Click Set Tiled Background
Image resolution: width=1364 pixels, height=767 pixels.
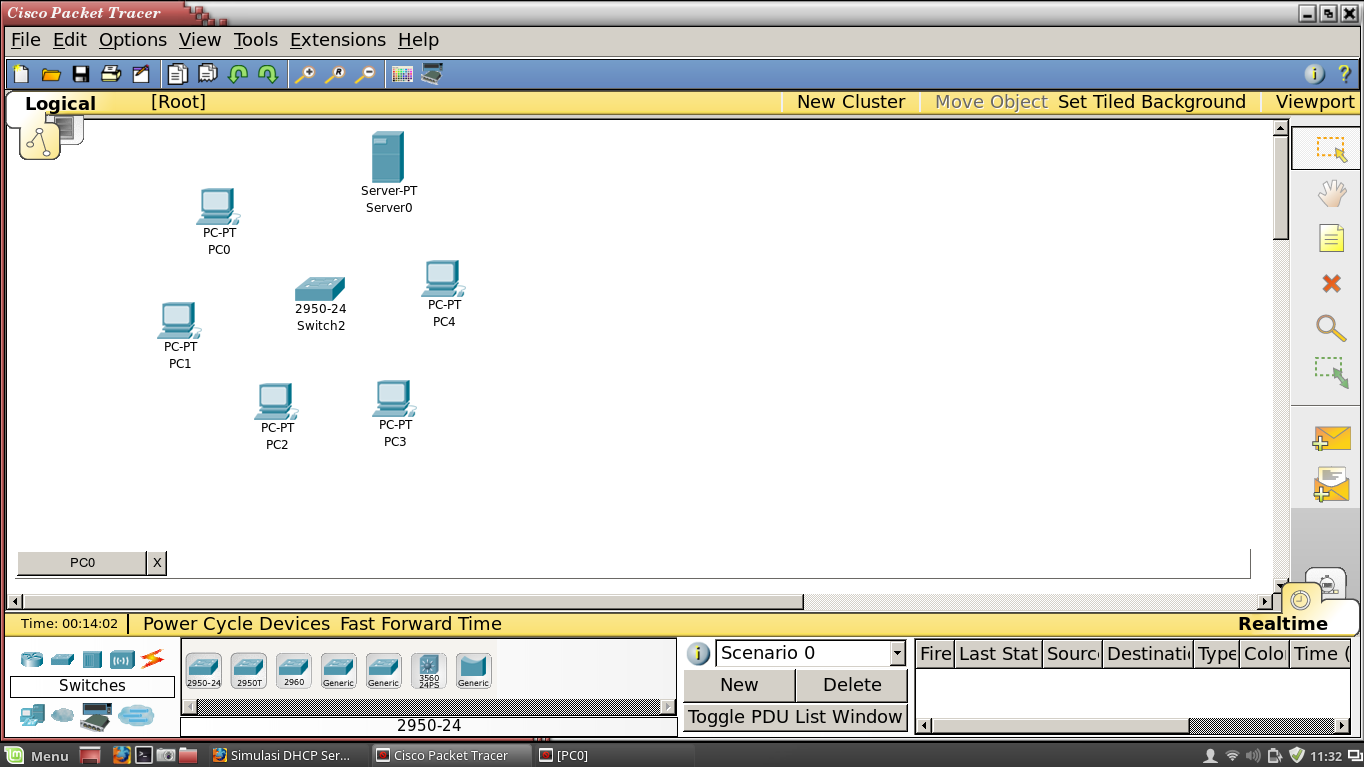pos(1152,102)
